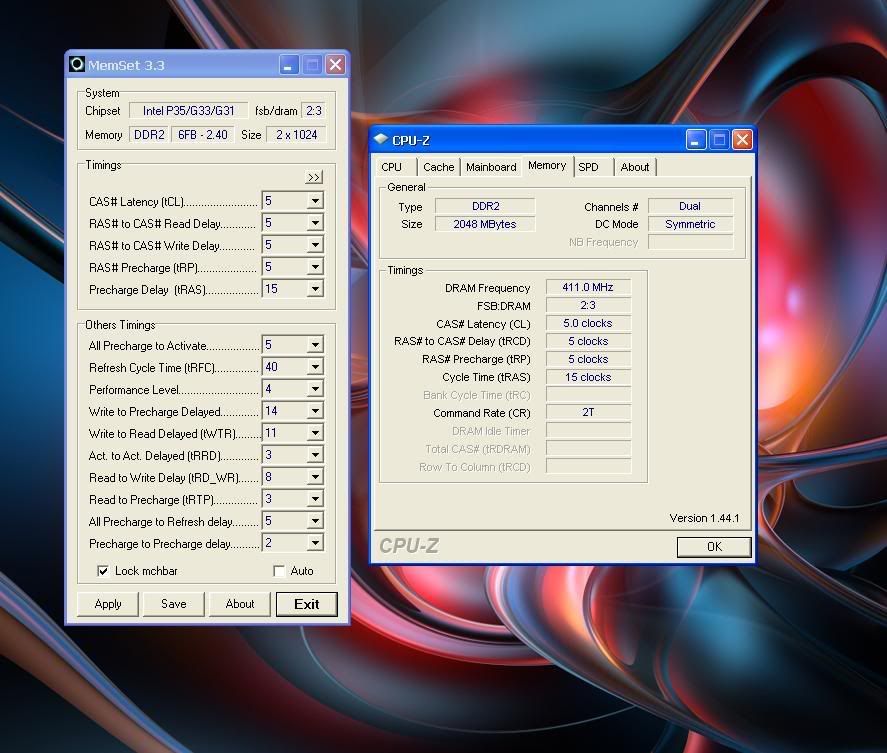Click the Channels # value Dual
The height and width of the screenshot is (753, 887).
(690, 206)
